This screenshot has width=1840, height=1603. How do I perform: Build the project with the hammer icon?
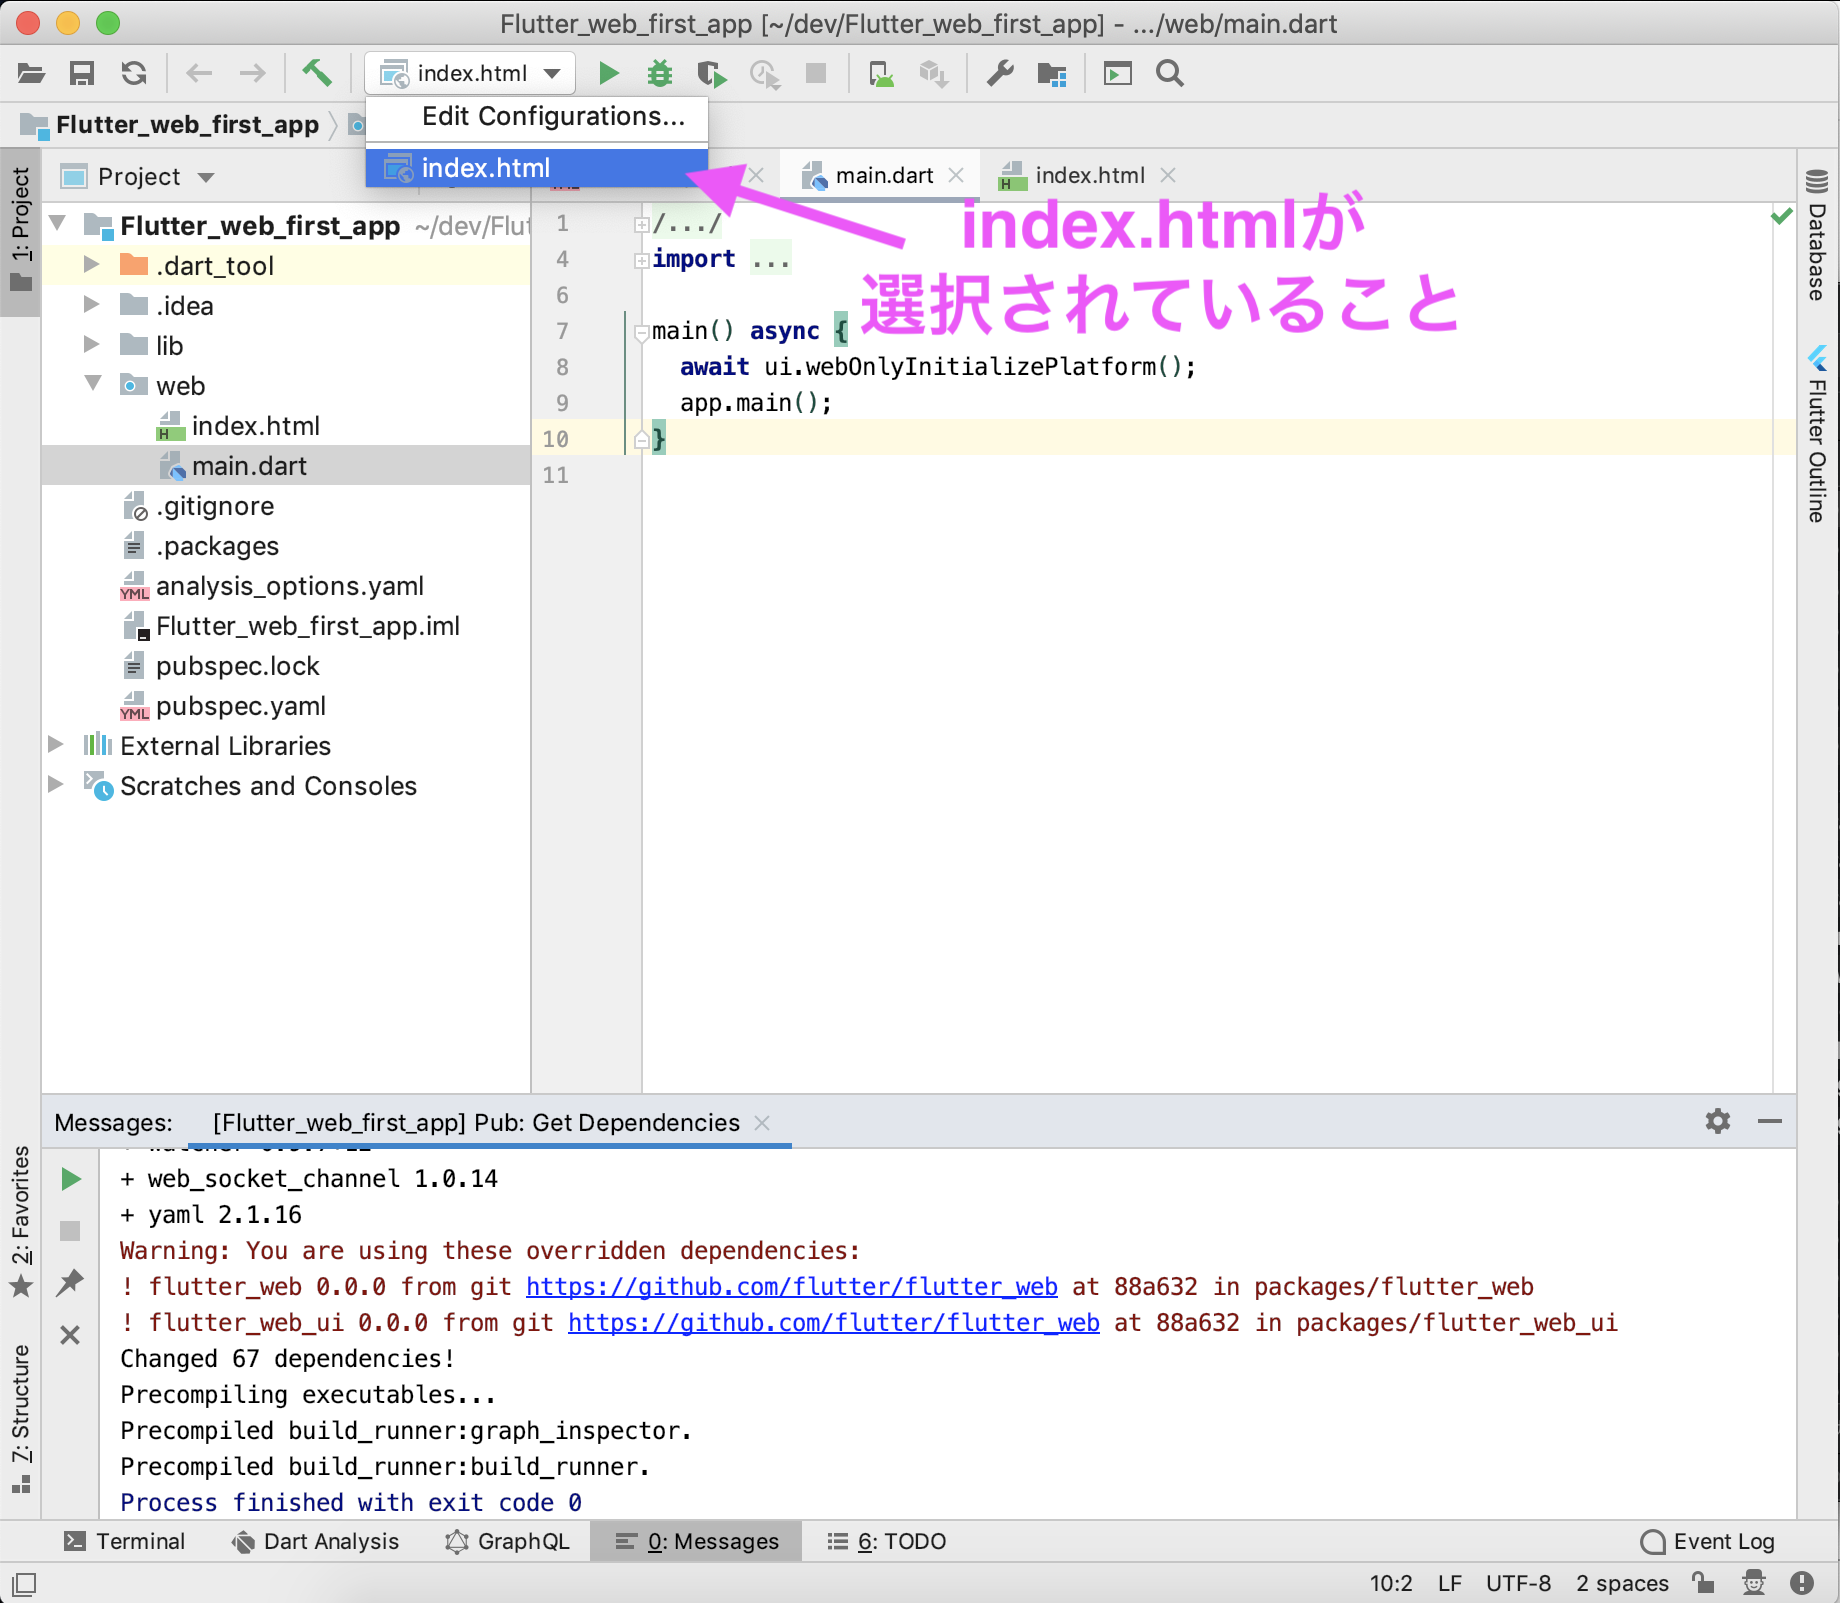(317, 73)
